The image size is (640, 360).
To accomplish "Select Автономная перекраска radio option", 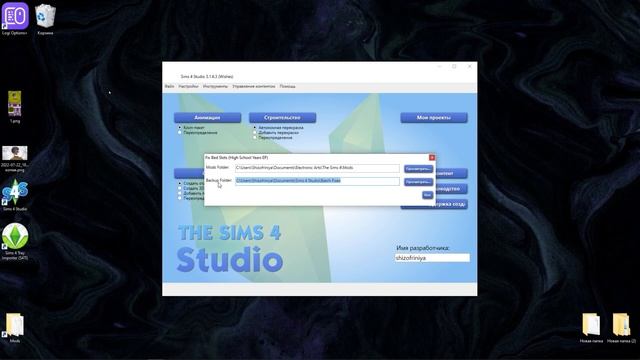I will click(x=255, y=128).
